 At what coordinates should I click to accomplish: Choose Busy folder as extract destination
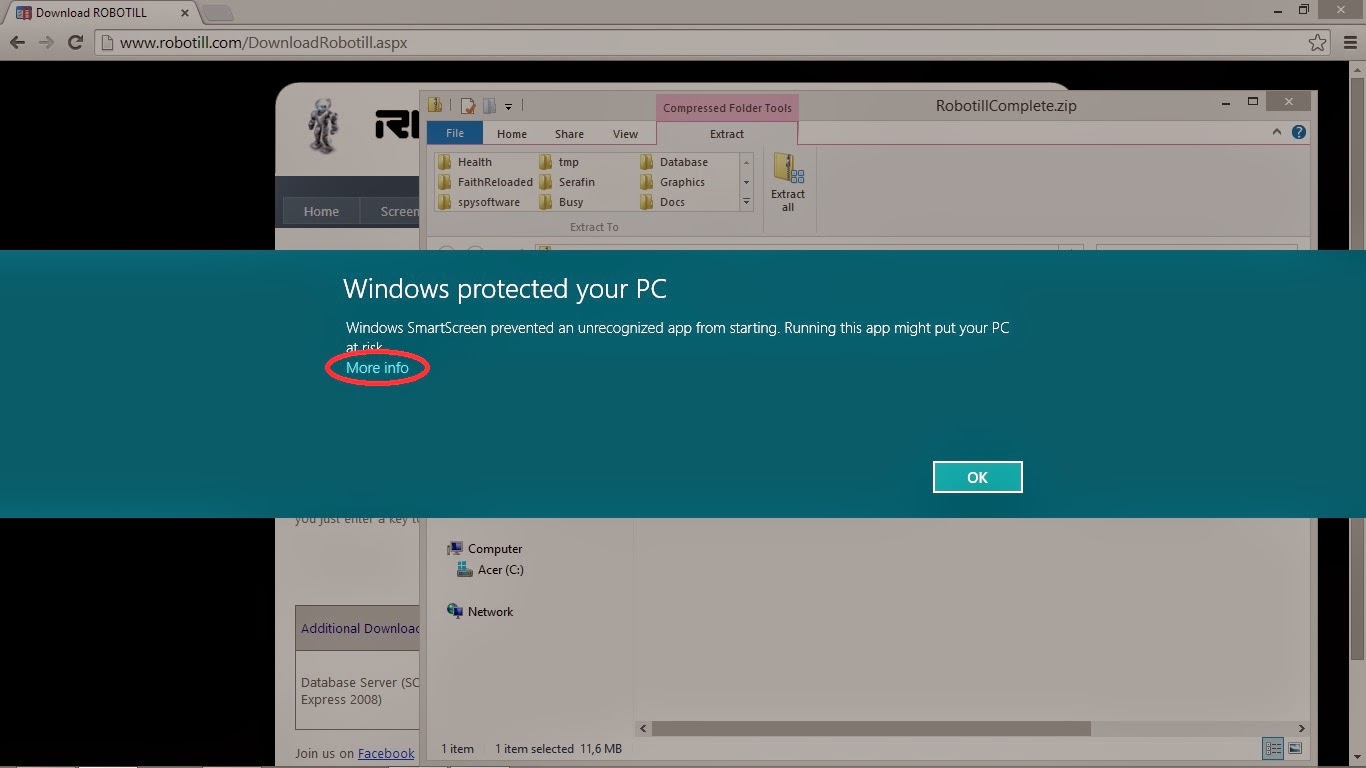tap(561, 202)
